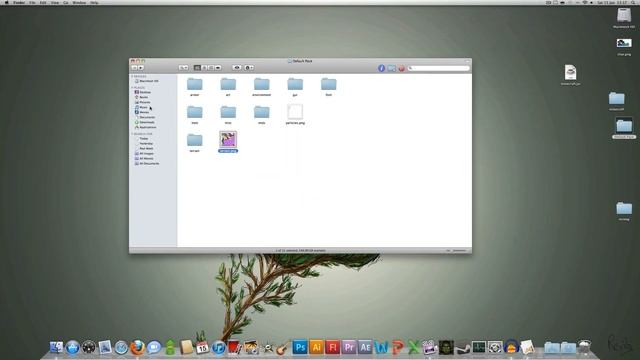Launch Premiere Pro from the Dock
The image size is (640, 360).
click(x=349, y=347)
